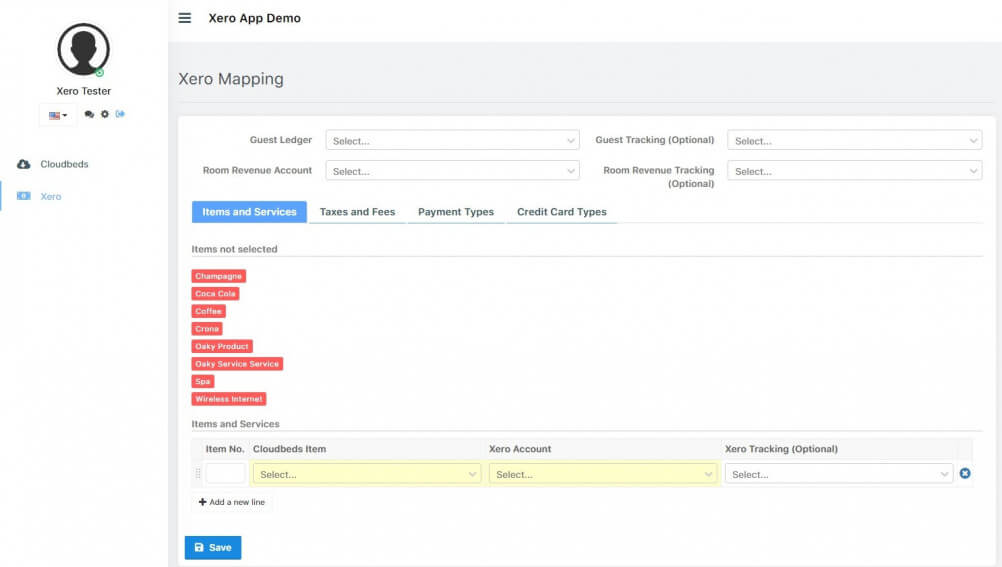Open the Xero Account select field
This screenshot has width=1002, height=567.
click(x=603, y=474)
